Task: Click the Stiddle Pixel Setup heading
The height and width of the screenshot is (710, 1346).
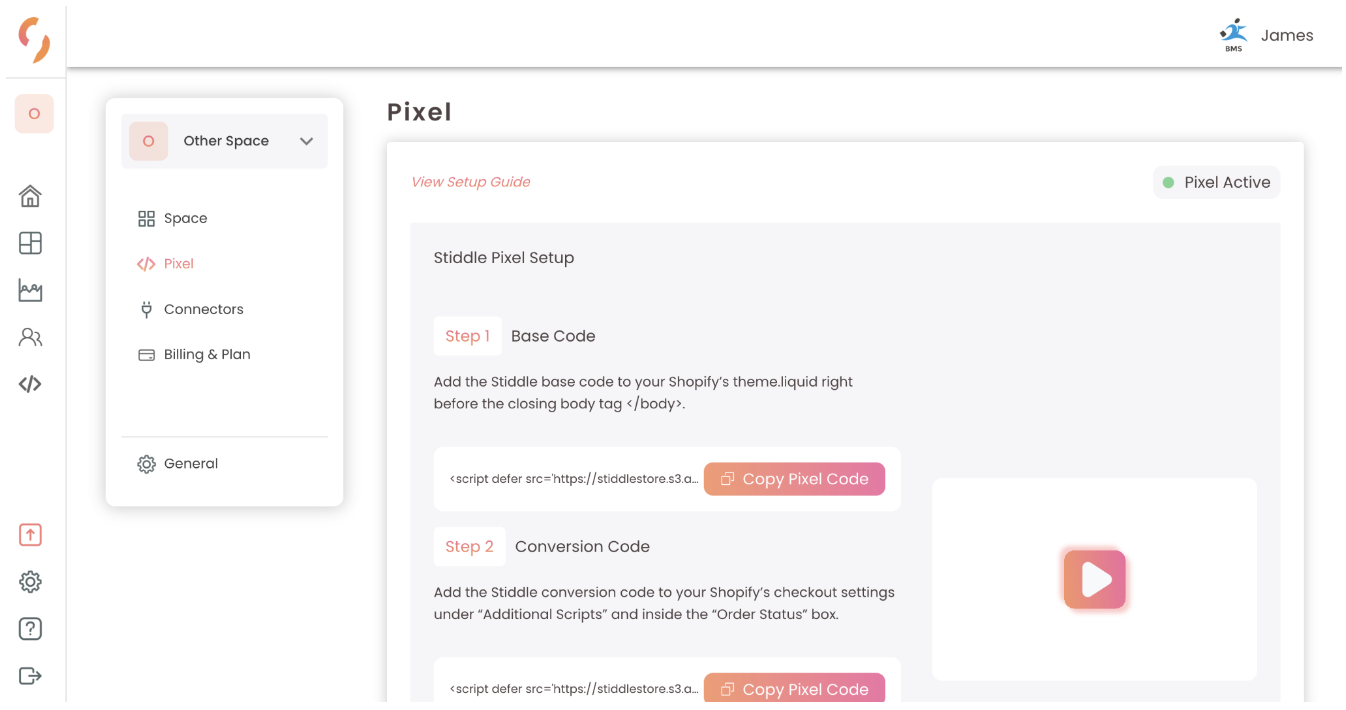Action: (x=504, y=258)
